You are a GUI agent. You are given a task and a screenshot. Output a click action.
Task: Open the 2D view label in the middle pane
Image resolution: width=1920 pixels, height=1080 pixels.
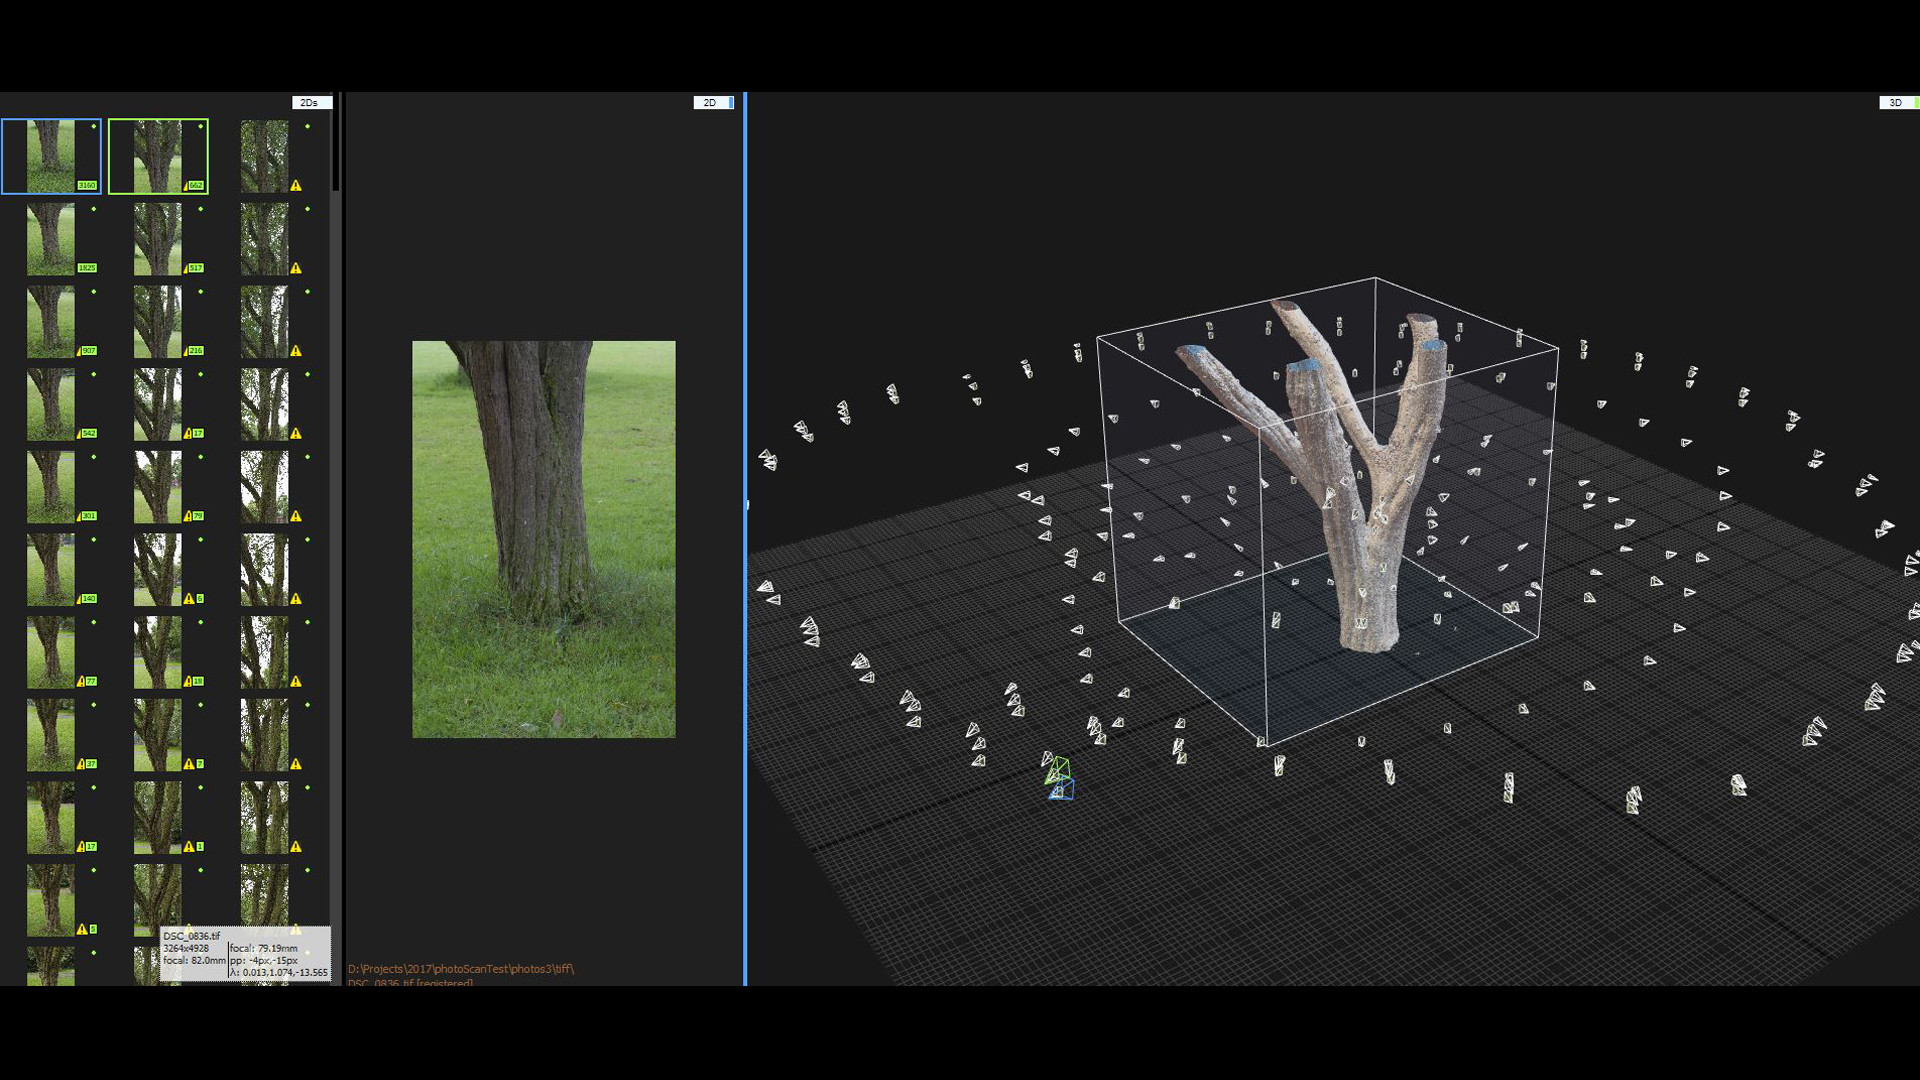pos(712,103)
